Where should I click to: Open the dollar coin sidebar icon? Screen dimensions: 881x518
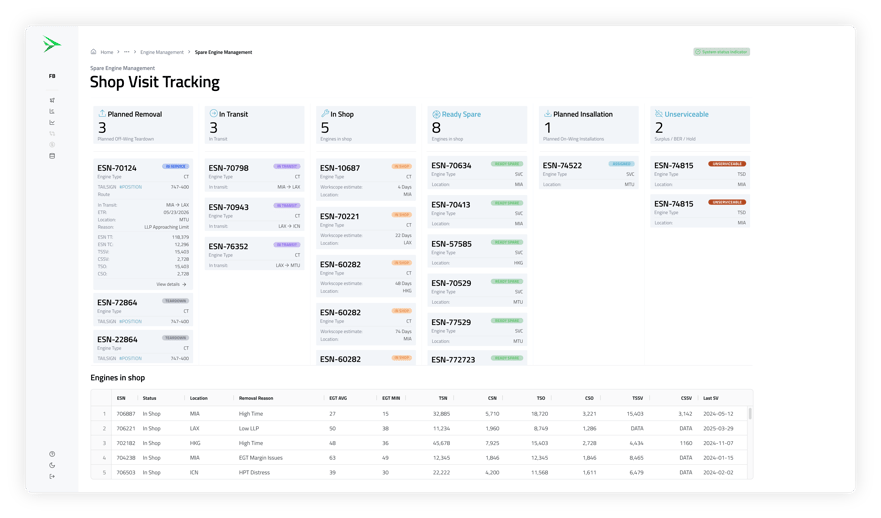coord(52,145)
